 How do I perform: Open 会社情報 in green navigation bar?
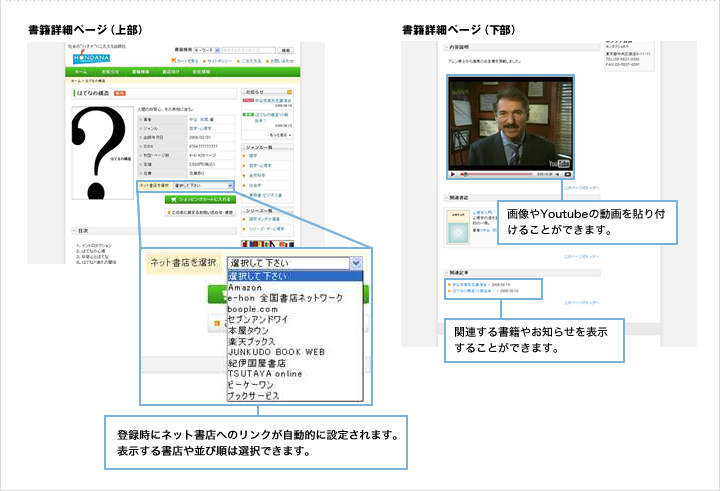click(x=201, y=72)
